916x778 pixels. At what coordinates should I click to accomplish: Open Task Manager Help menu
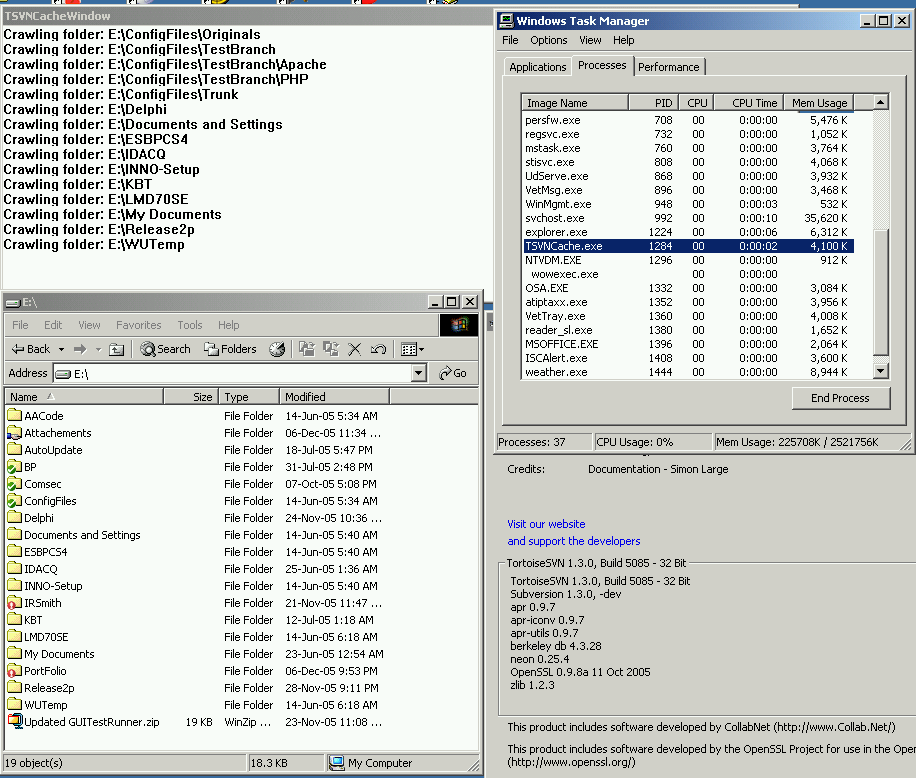[623, 40]
